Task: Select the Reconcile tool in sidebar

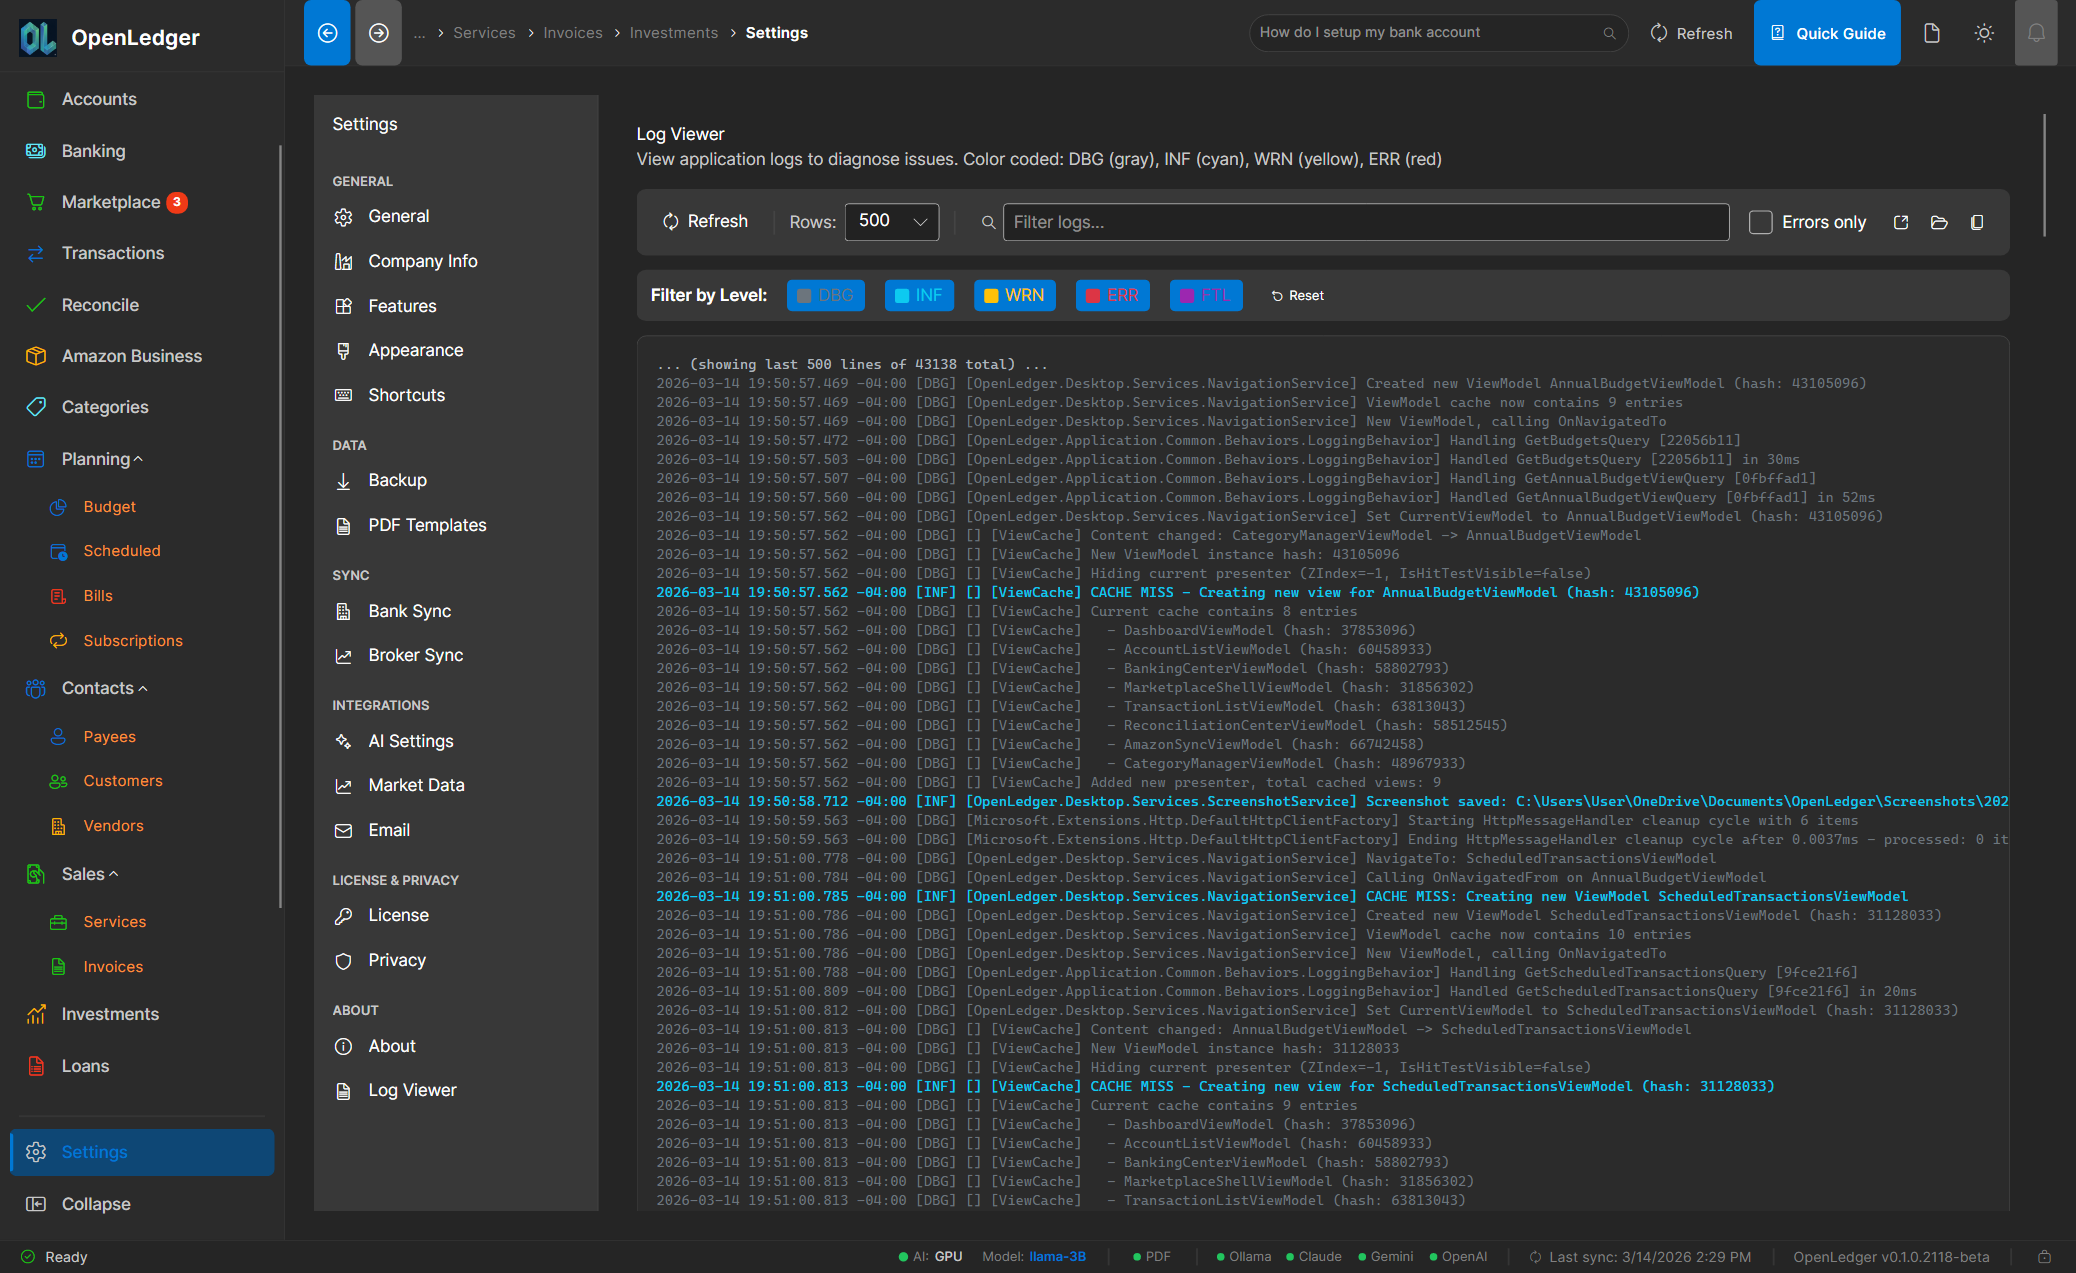Action: tap(100, 304)
